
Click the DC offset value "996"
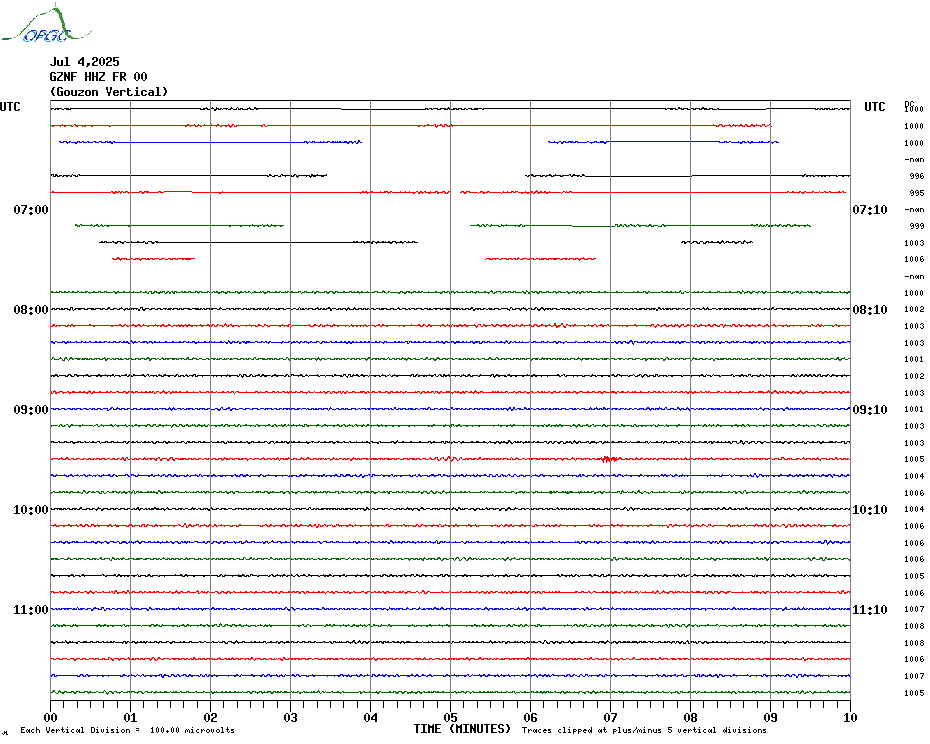pos(917,176)
